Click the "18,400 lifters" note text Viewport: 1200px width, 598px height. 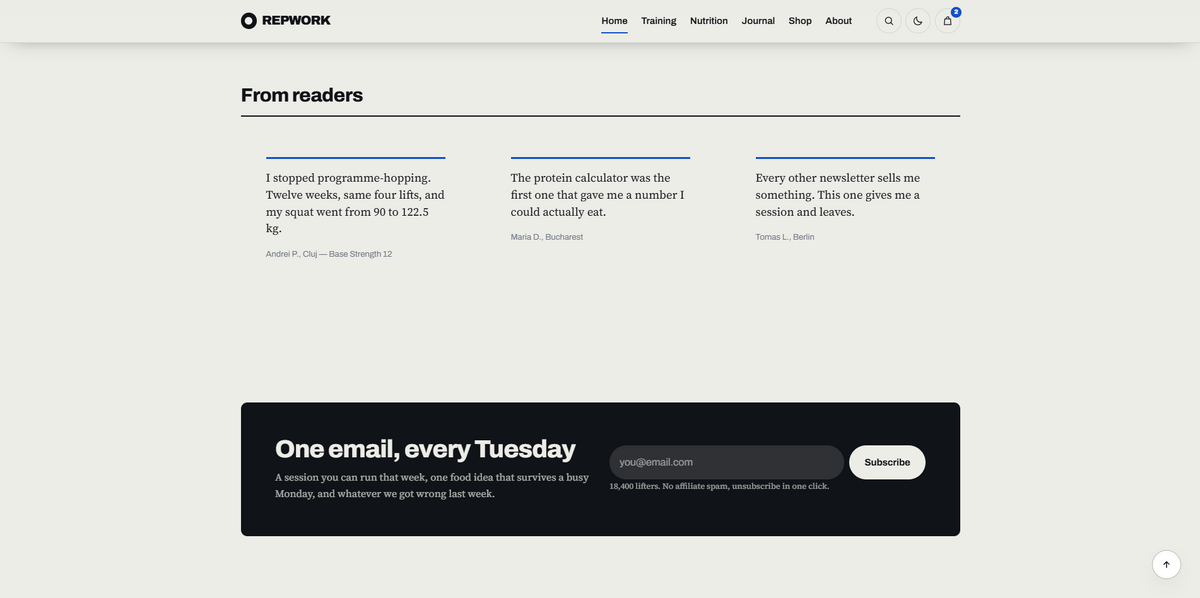coord(719,486)
